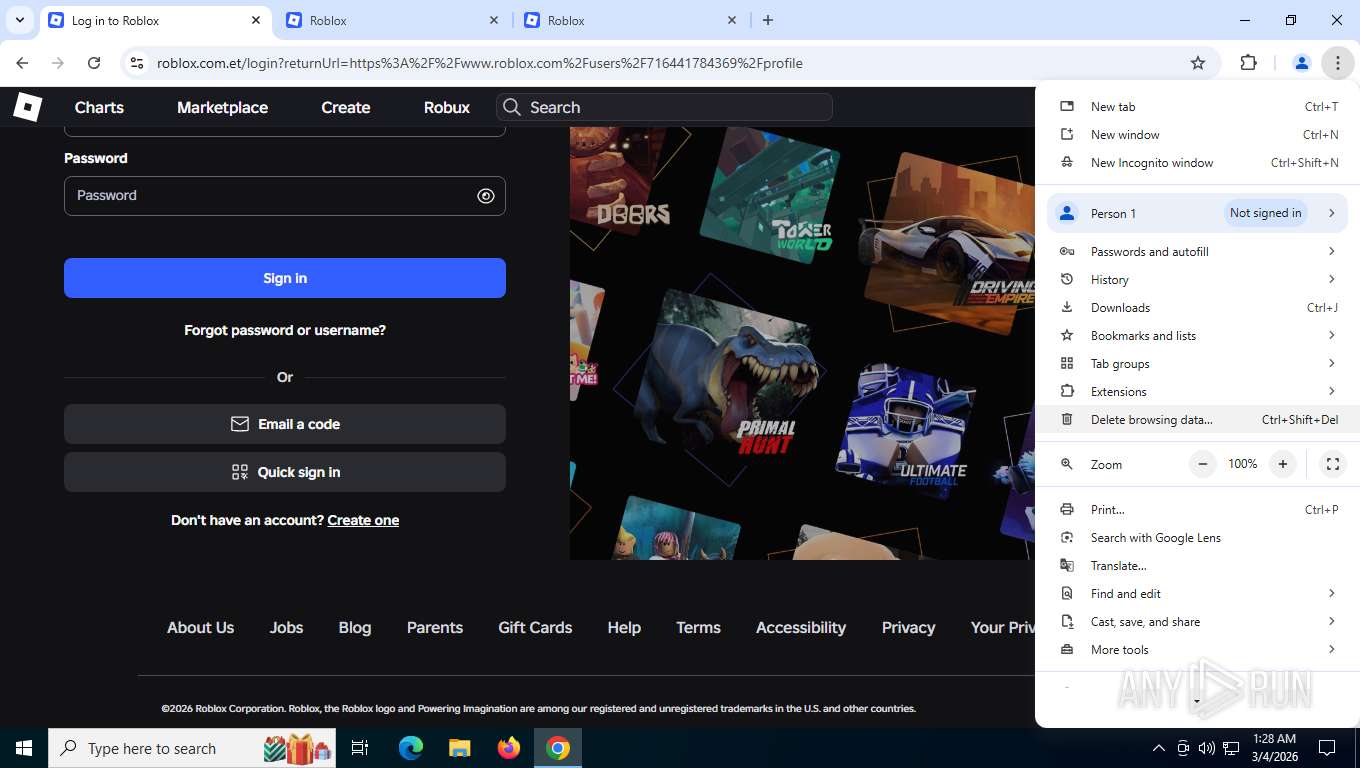The image size is (1360, 768).
Task: Open the Extensions puzzle icon in toolbar
Action: pos(1248,63)
